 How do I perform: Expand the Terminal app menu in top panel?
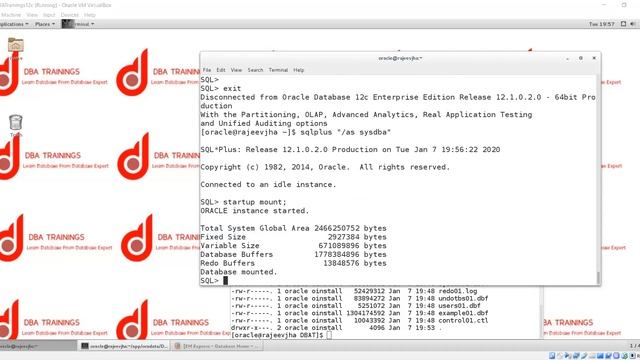[78, 24]
